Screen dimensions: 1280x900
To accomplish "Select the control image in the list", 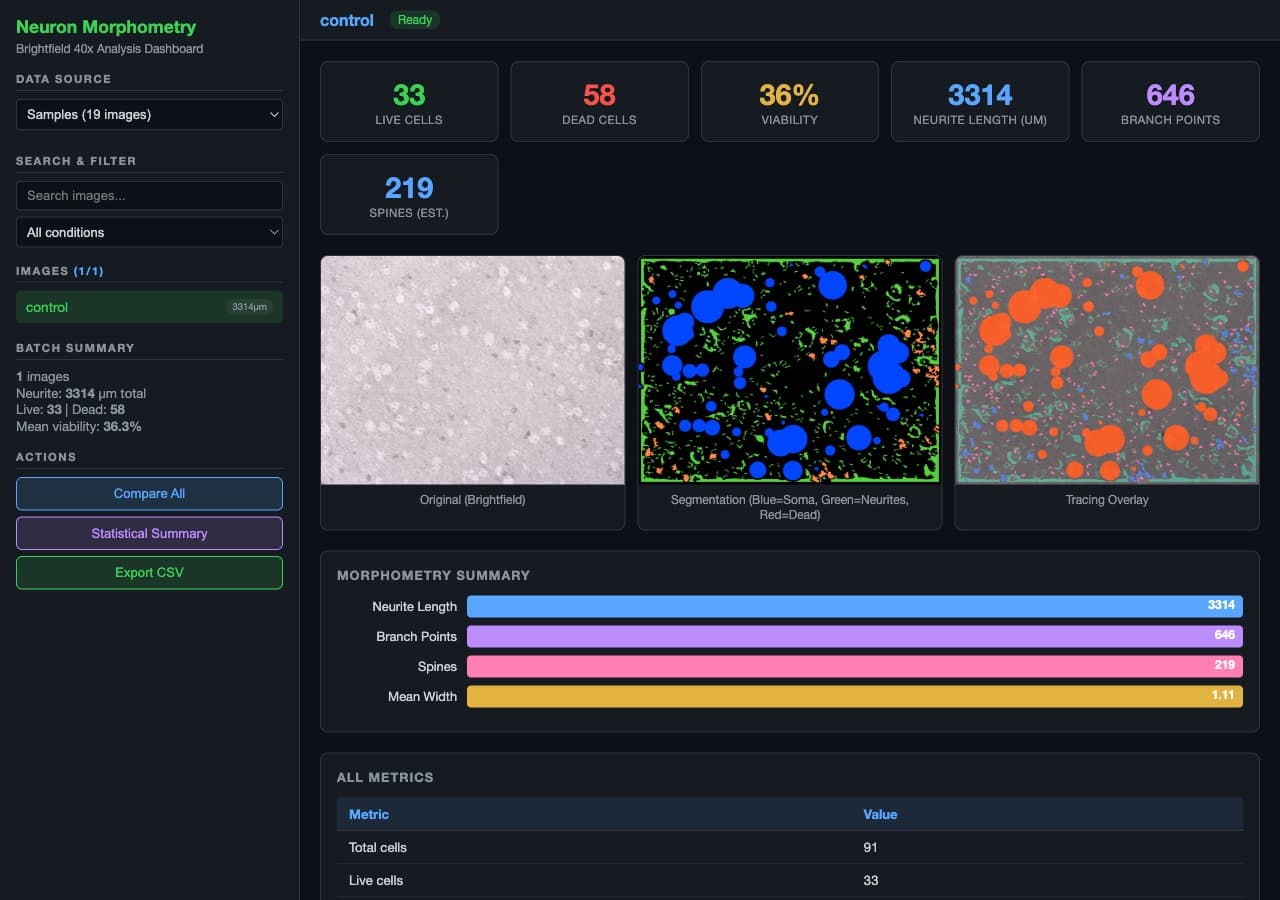I will click(149, 307).
